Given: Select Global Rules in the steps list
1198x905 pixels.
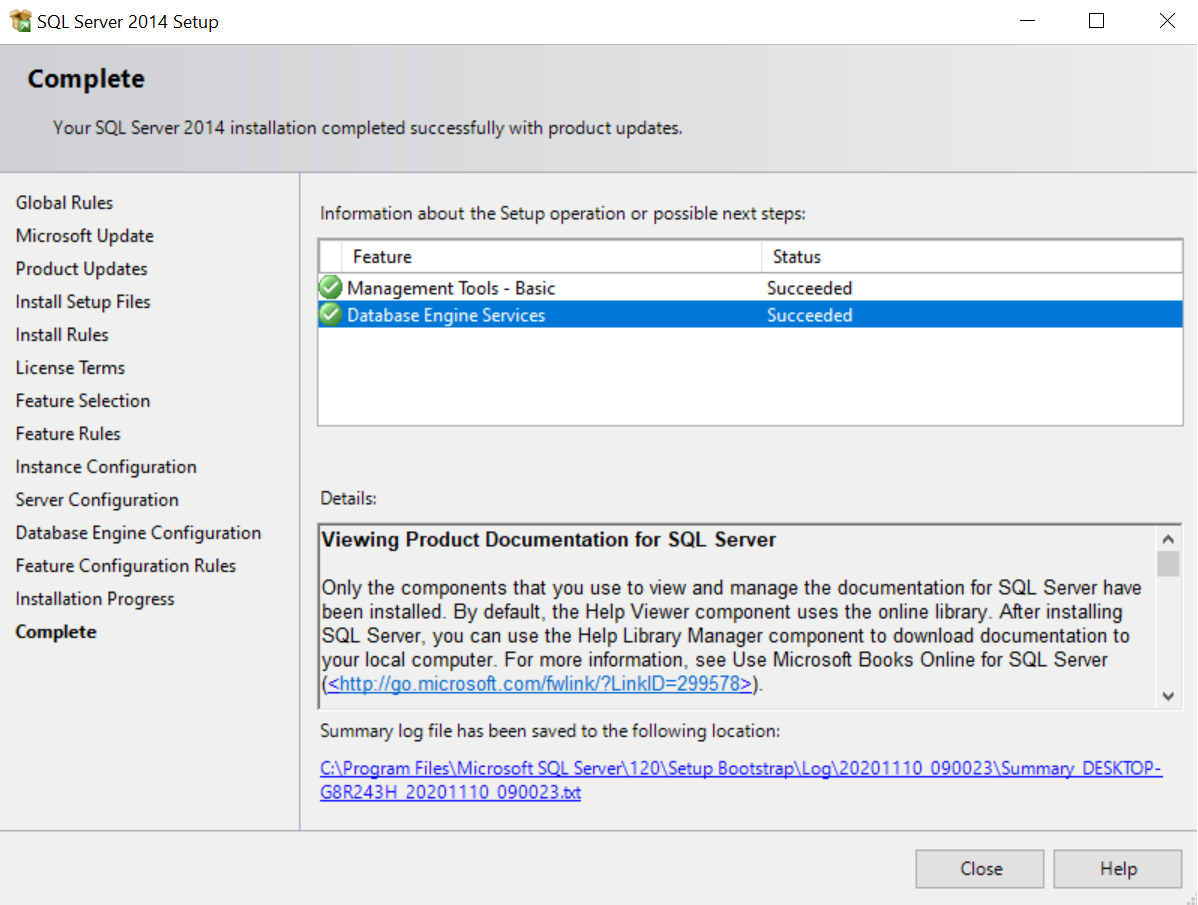Looking at the screenshot, I should [64, 202].
